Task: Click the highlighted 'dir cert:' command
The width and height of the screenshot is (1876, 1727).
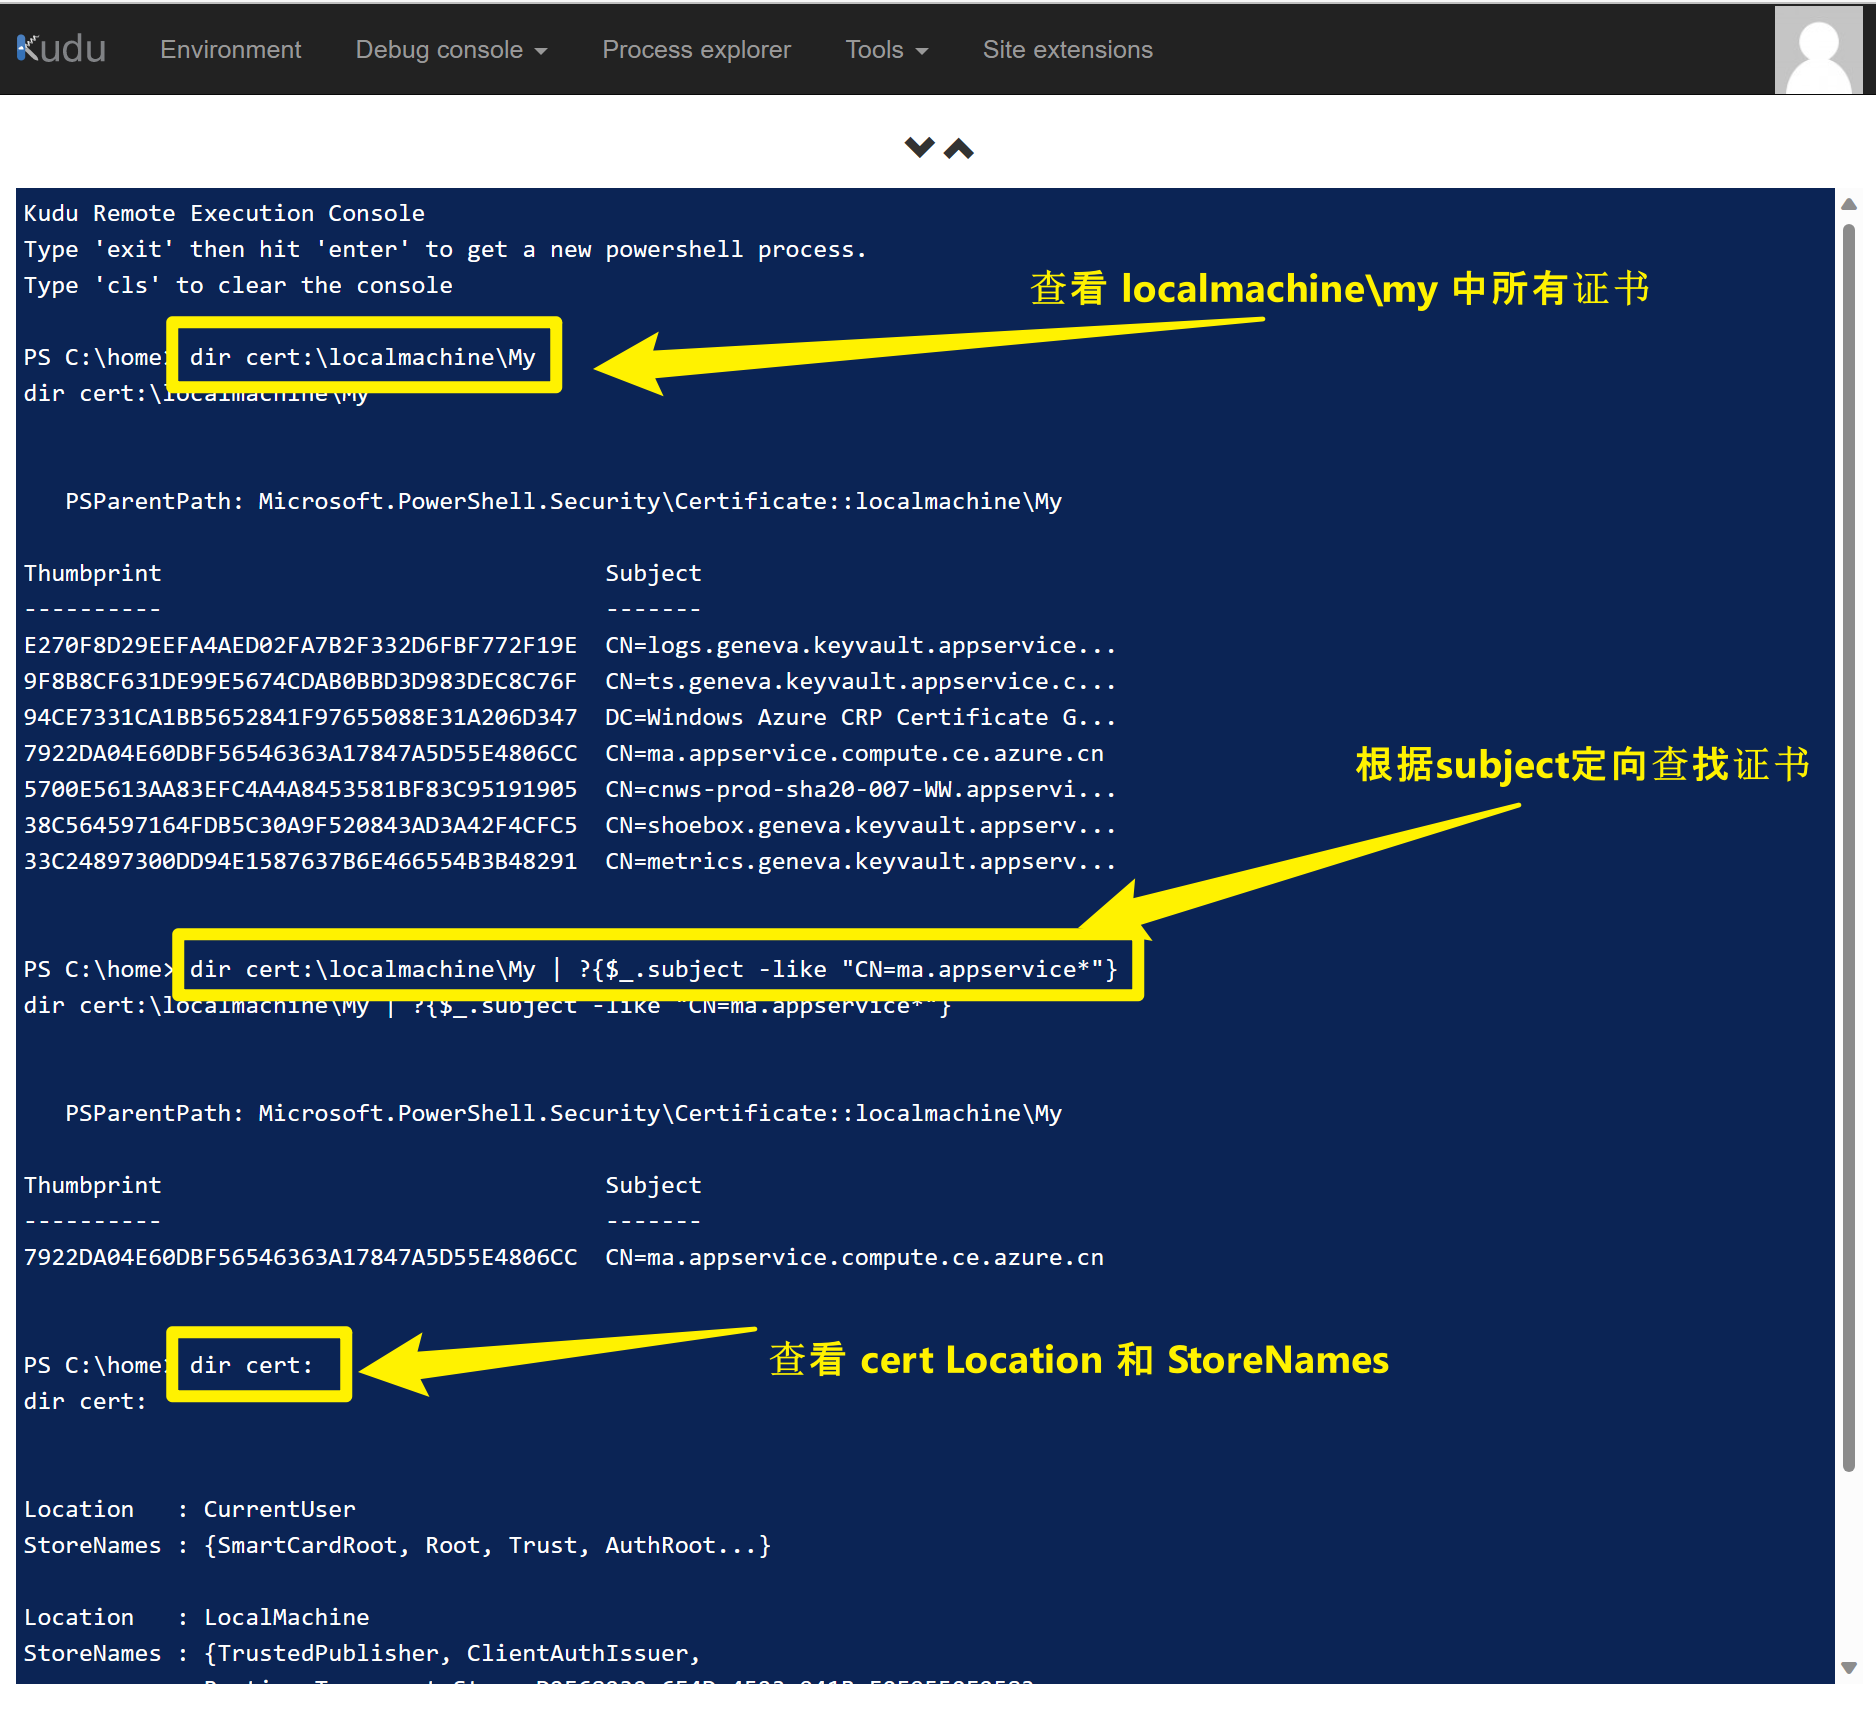Action: point(252,1365)
